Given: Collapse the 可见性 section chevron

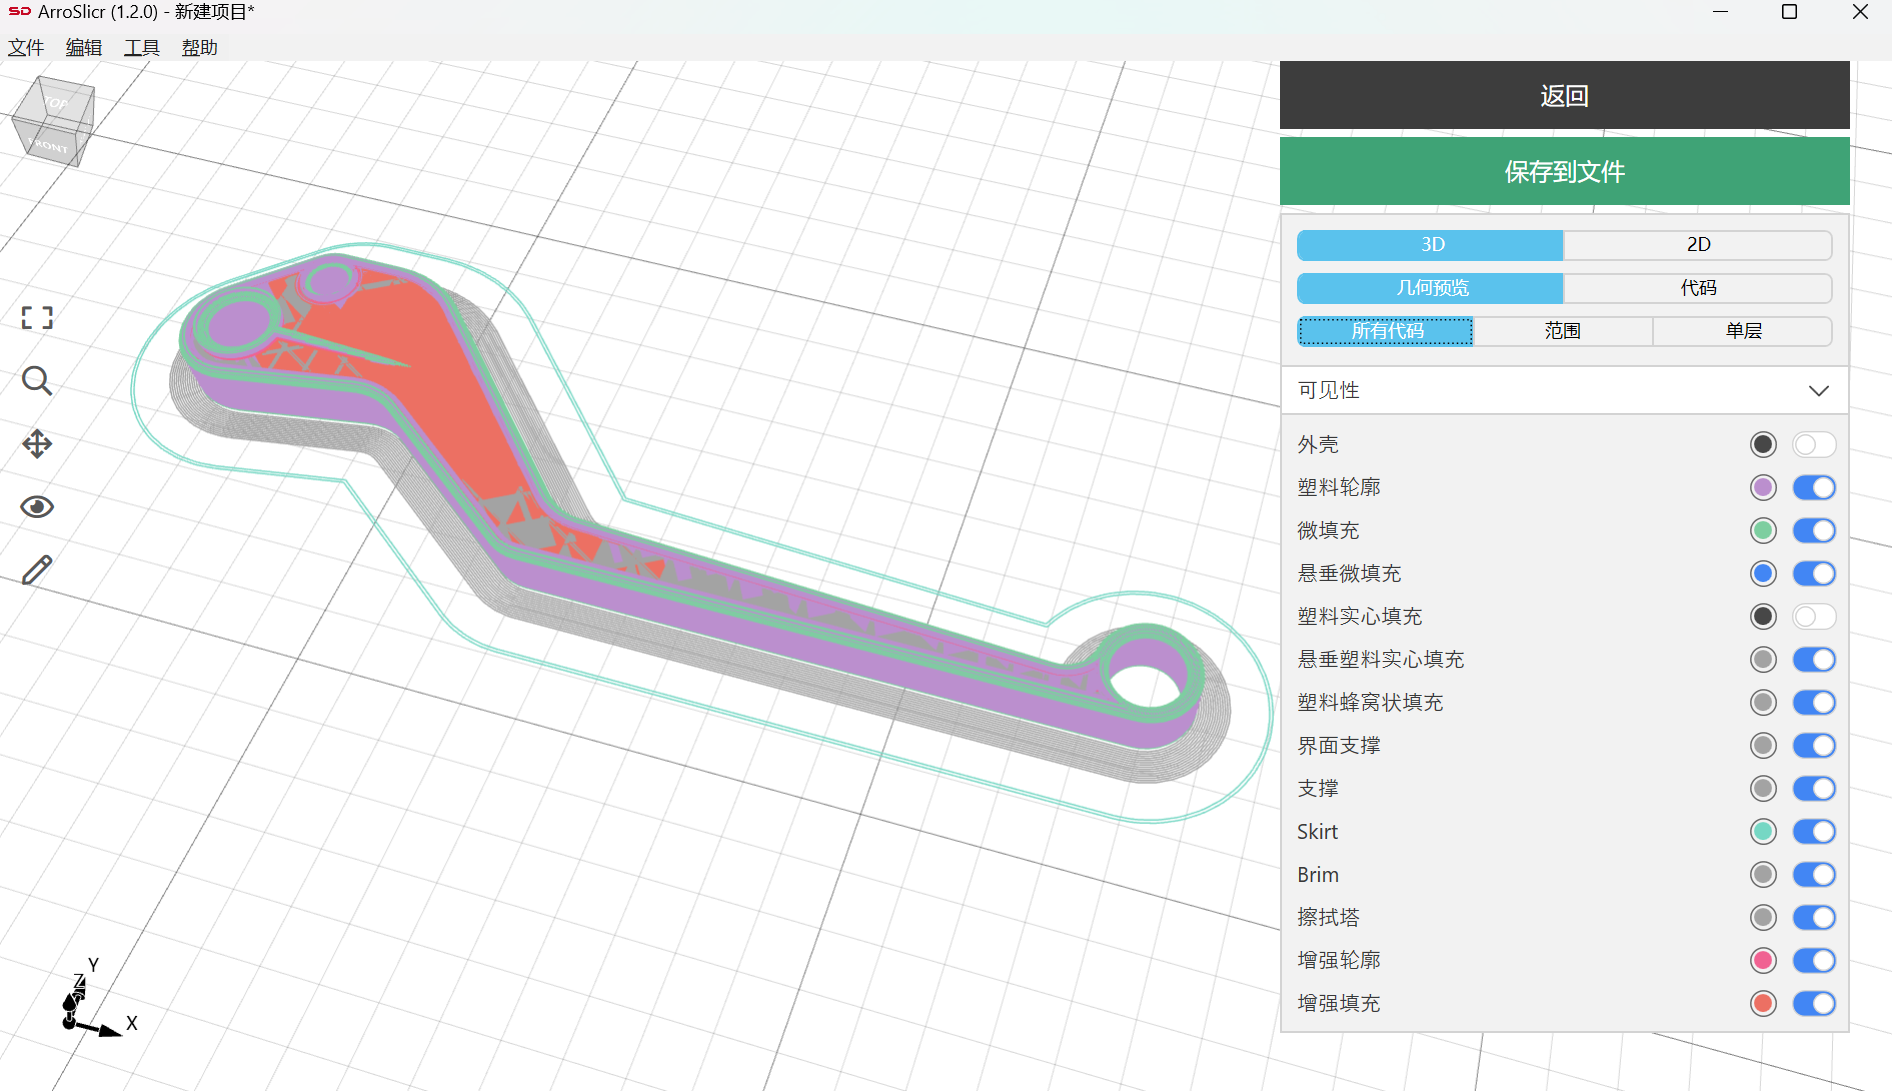Looking at the screenshot, I should (1818, 391).
